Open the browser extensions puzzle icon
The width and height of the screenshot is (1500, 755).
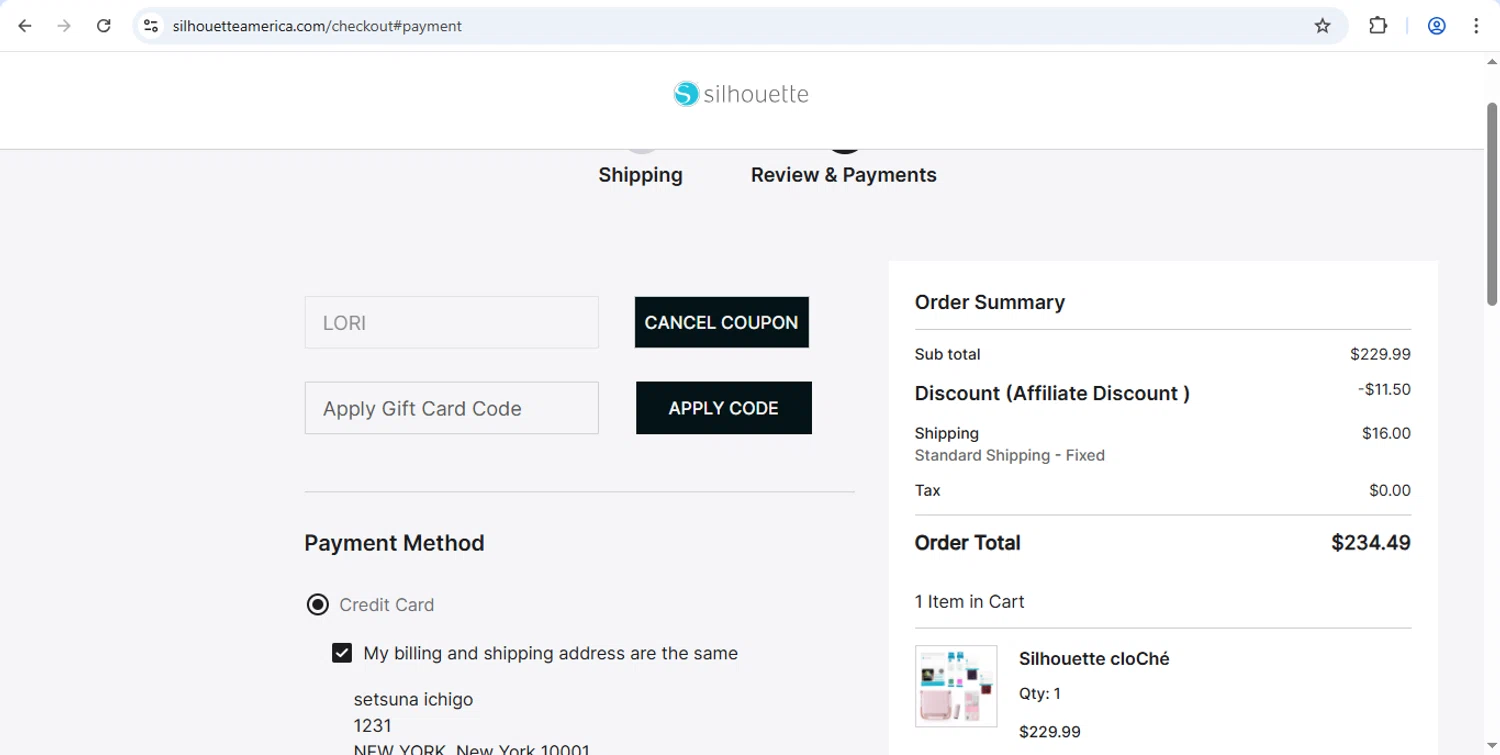(1378, 26)
